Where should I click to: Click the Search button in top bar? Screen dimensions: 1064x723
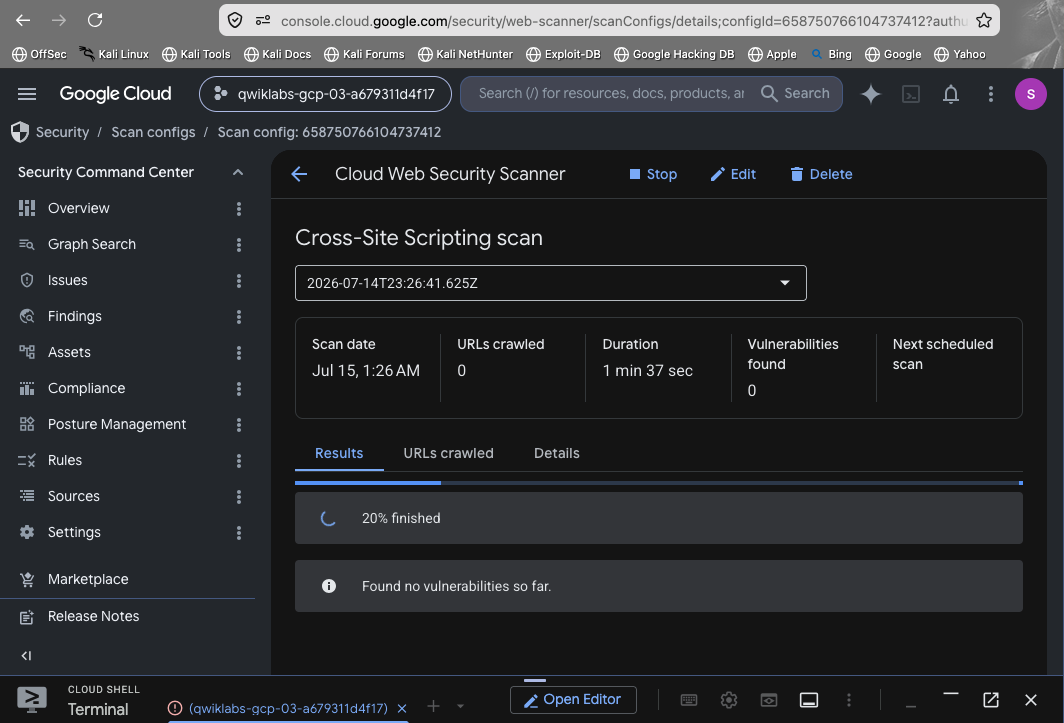[795, 94]
